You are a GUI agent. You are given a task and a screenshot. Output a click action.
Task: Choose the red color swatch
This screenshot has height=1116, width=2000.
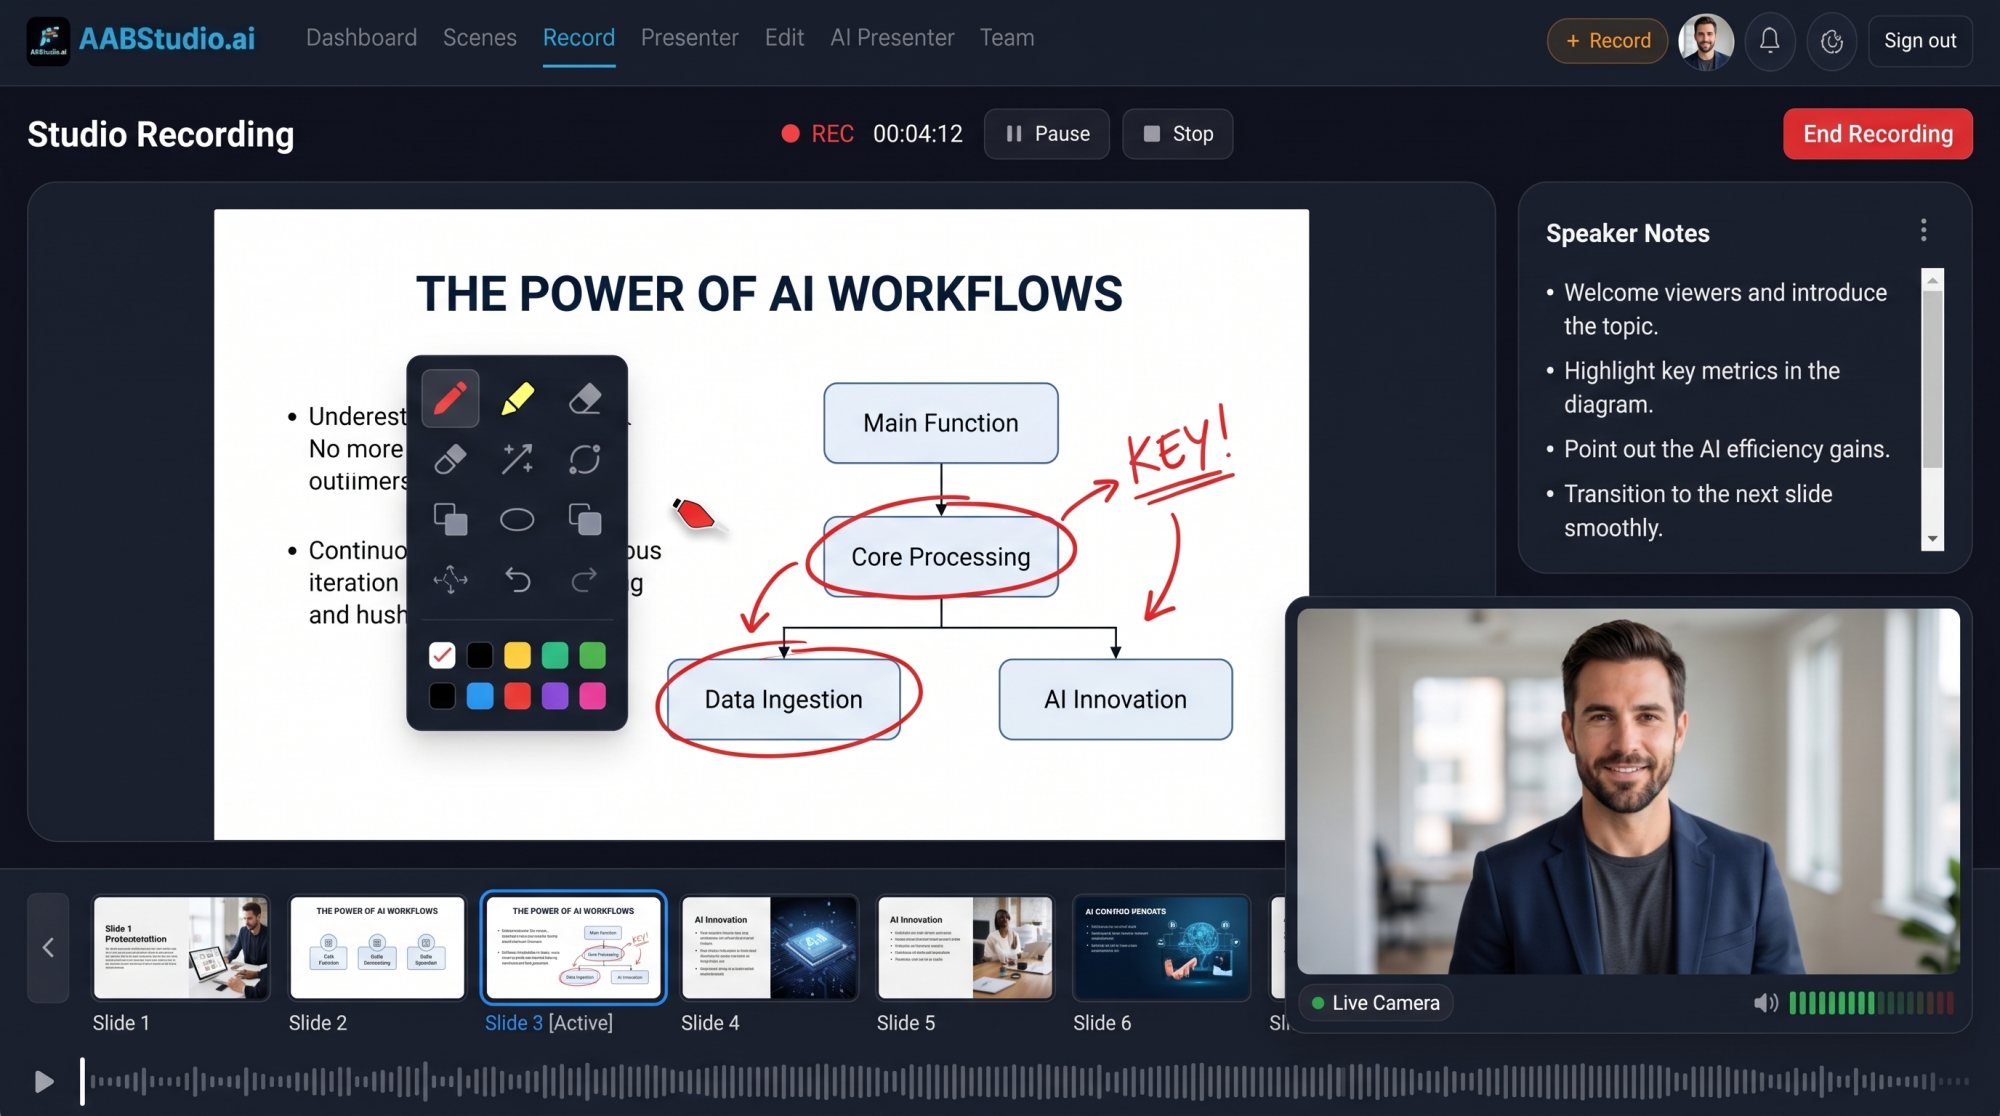point(517,696)
